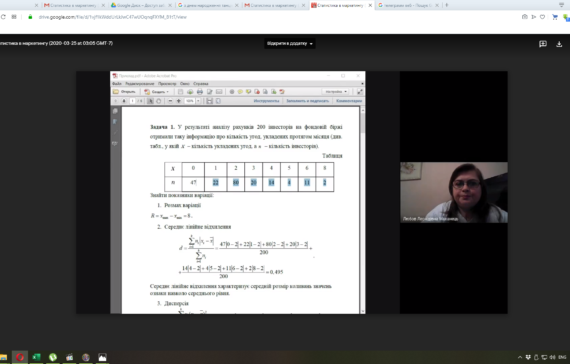Click the add comment icon in Drive header
Screen dimensions: 570x364
543,44
